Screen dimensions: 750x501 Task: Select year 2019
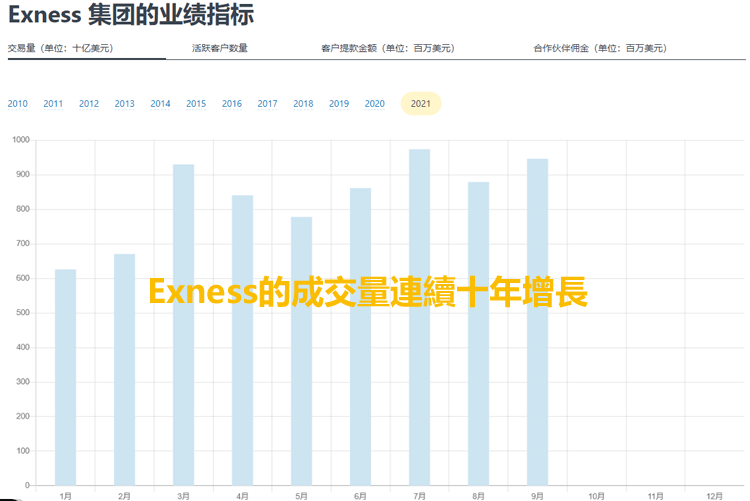pos(339,103)
